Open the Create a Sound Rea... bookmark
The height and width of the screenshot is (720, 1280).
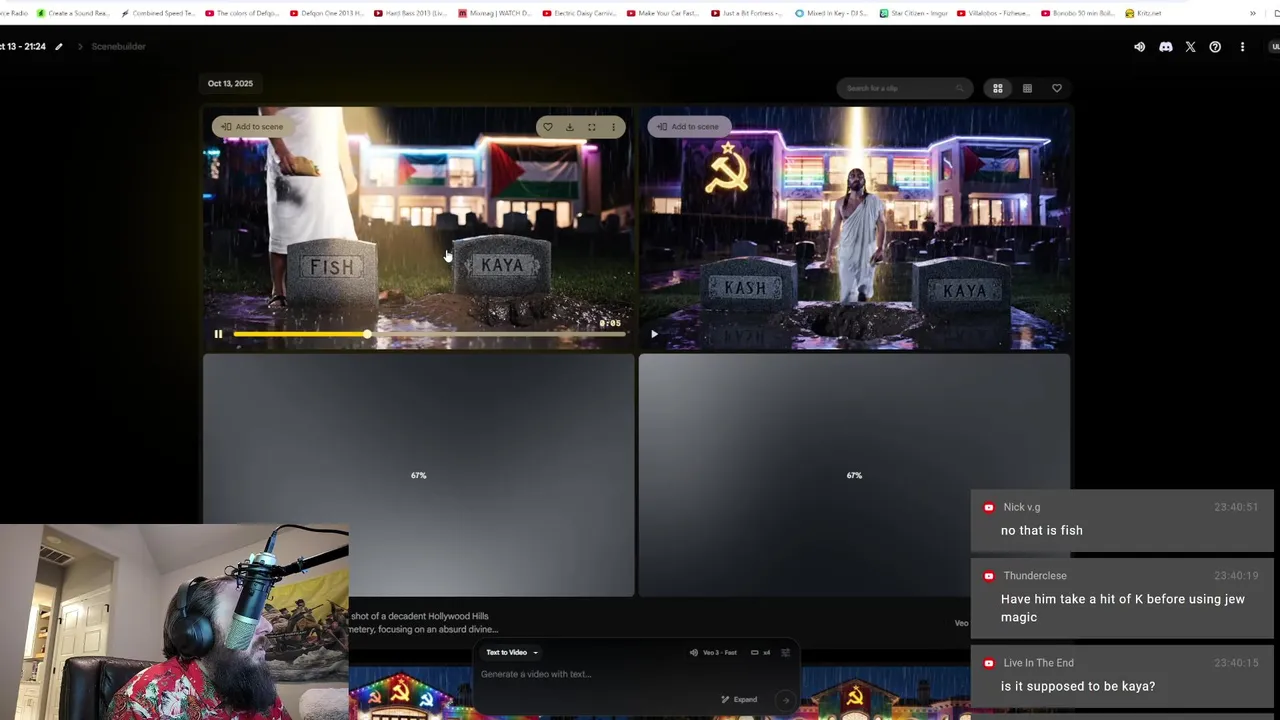[74, 13]
